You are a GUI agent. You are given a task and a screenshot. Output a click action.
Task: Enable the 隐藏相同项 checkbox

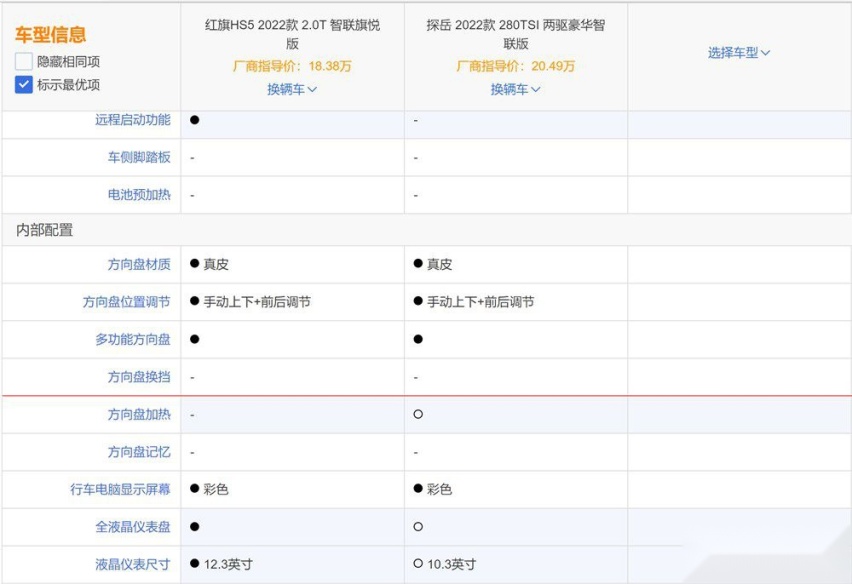point(23,61)
